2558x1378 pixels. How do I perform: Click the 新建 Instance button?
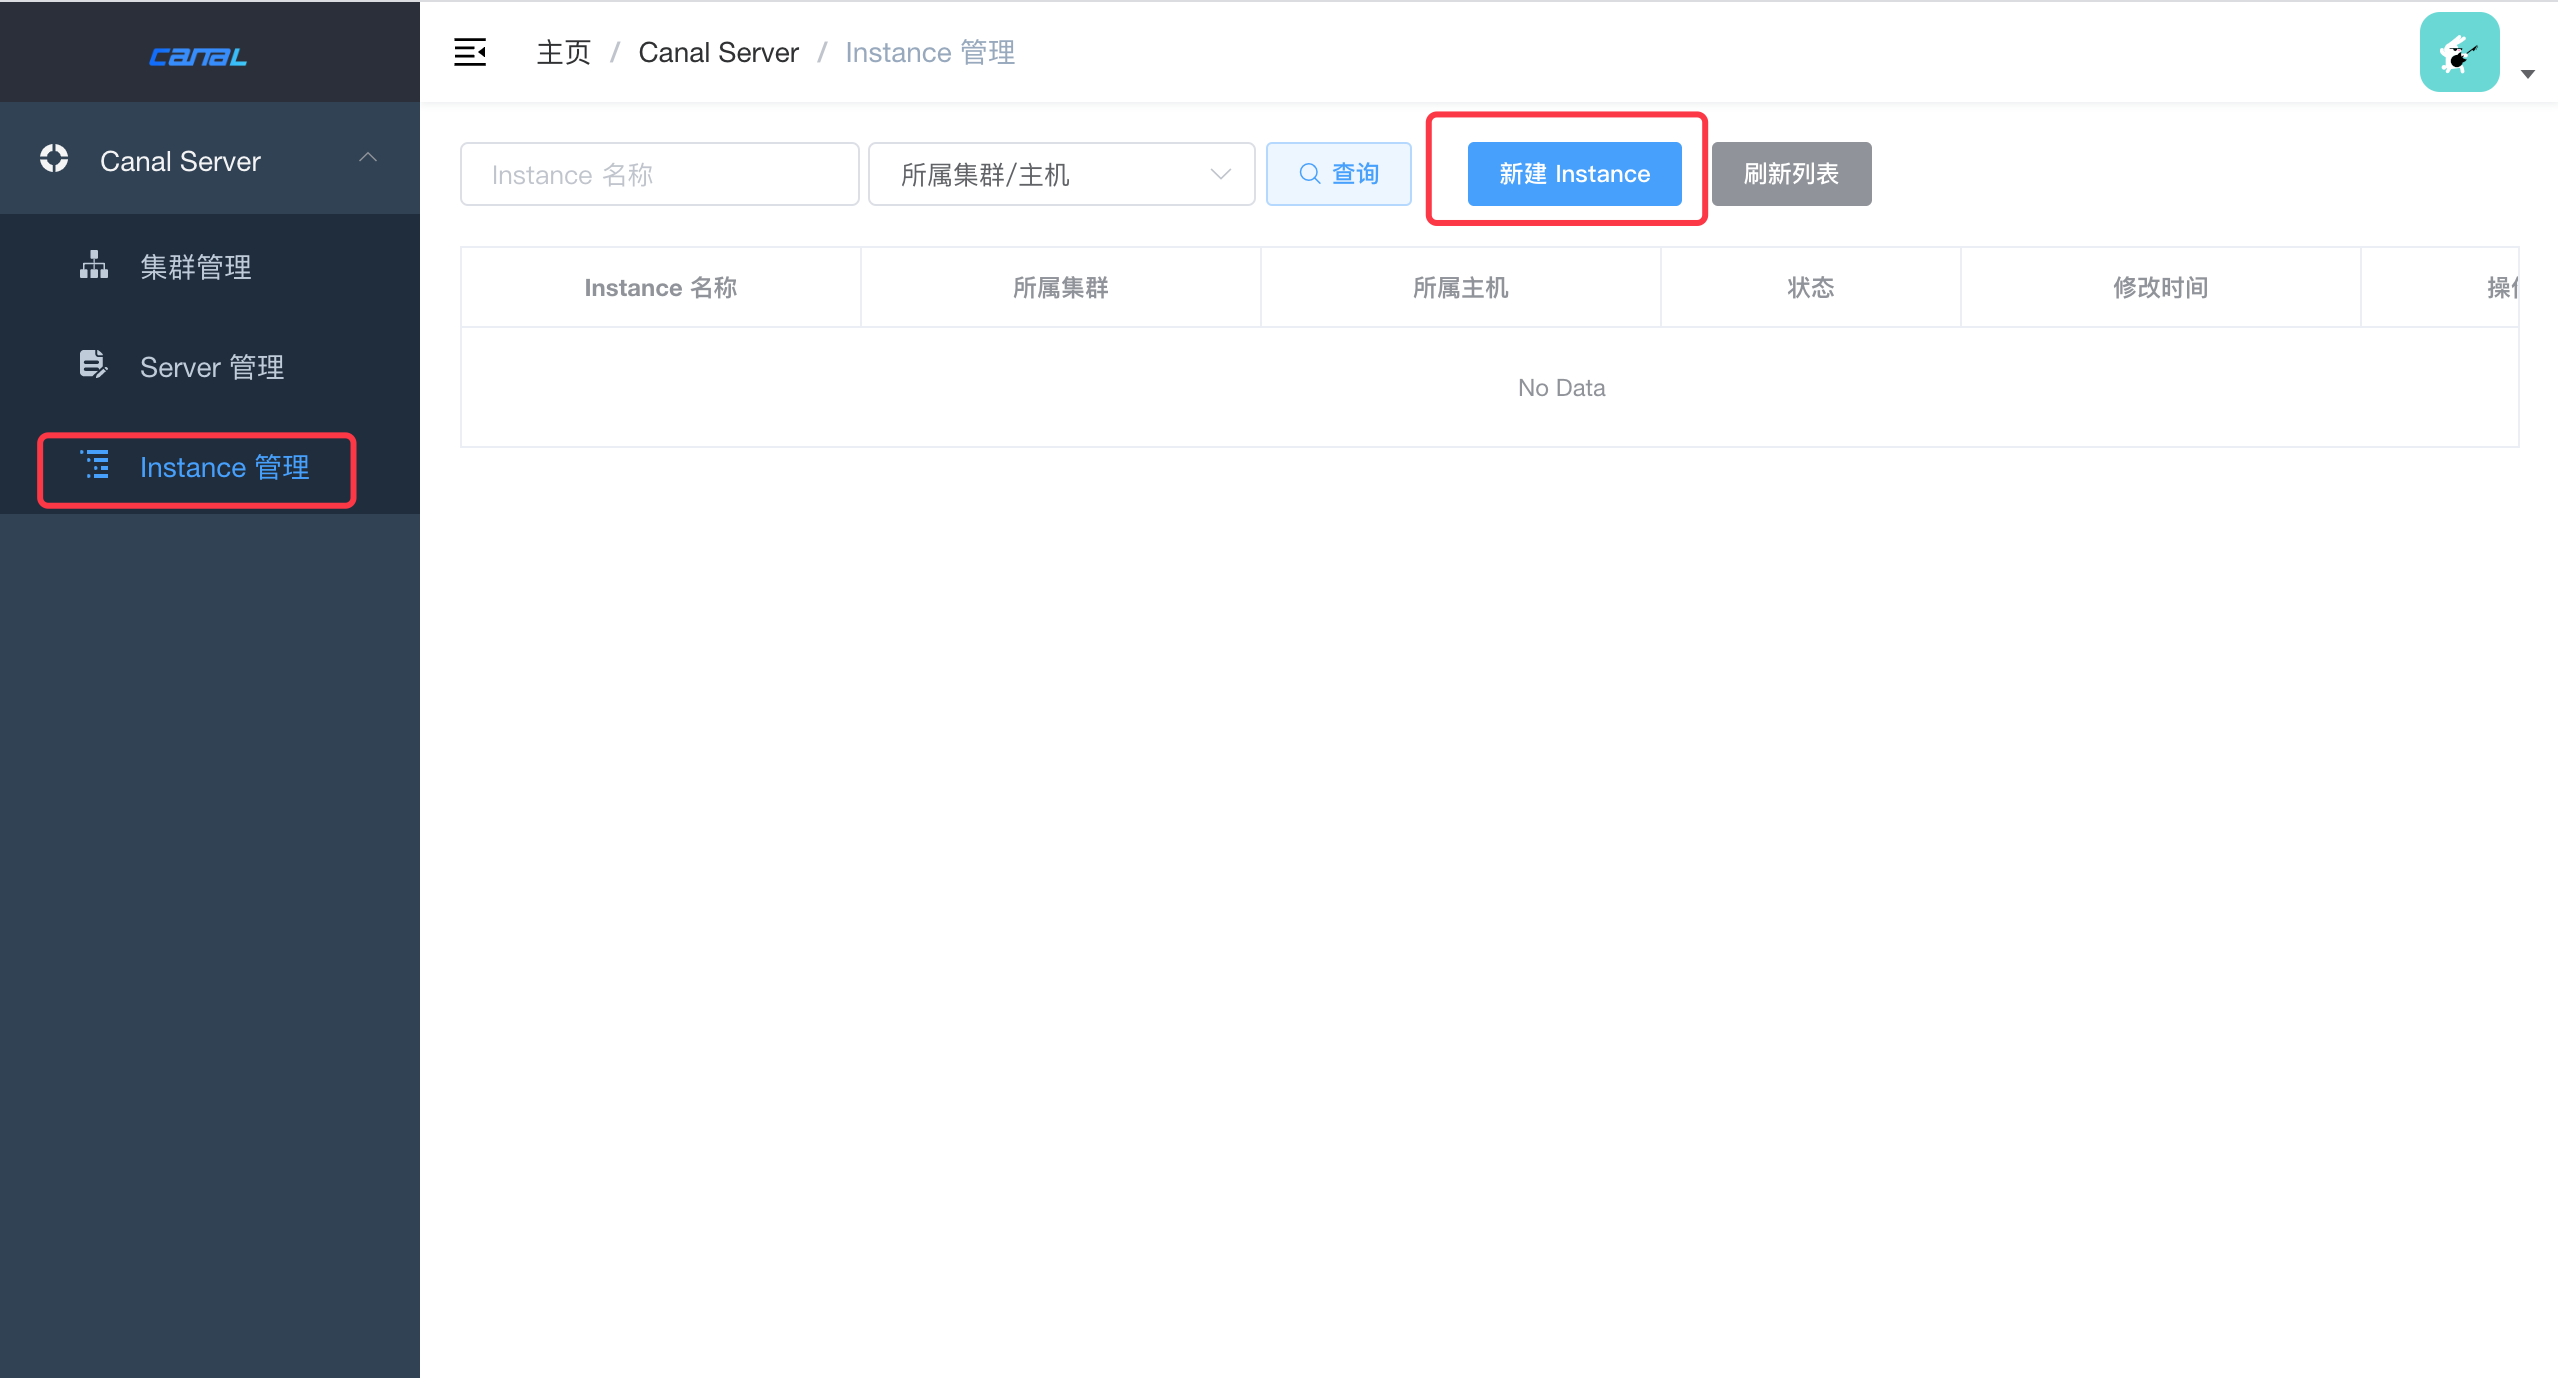pyautogui.click(x=1574, y=174)
